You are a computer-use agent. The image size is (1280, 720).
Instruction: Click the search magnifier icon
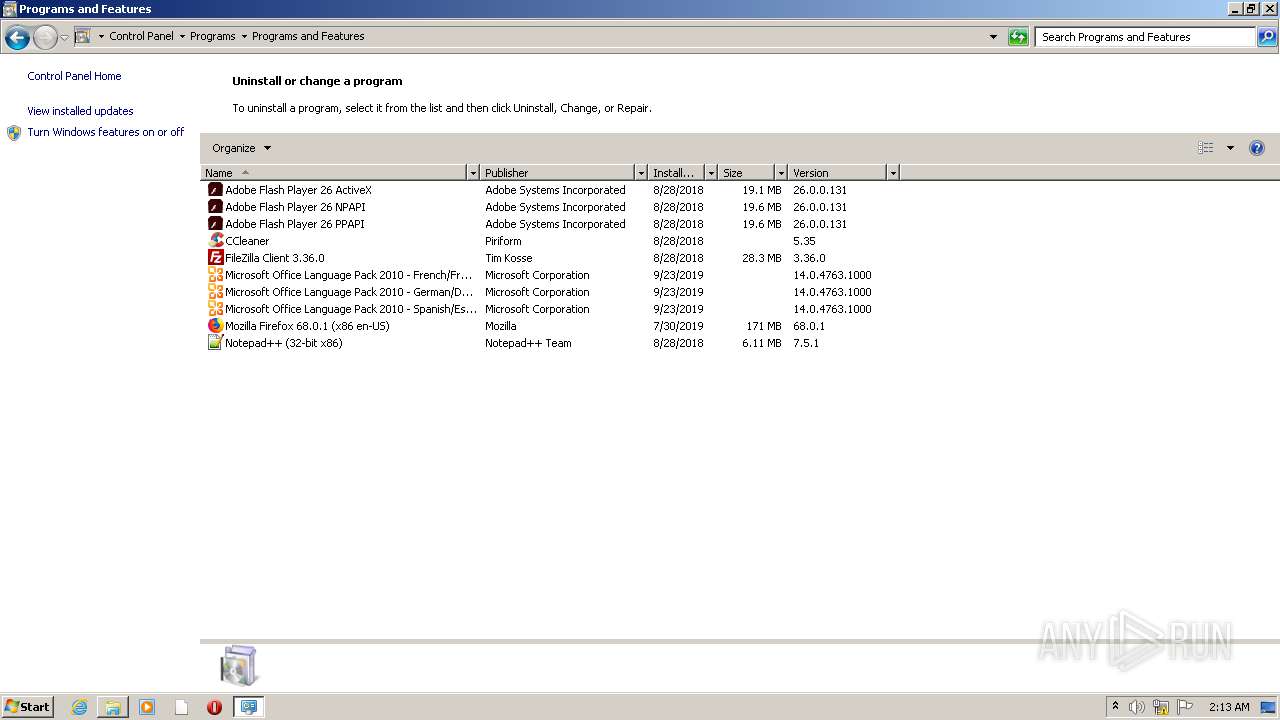coord(1267,37)
